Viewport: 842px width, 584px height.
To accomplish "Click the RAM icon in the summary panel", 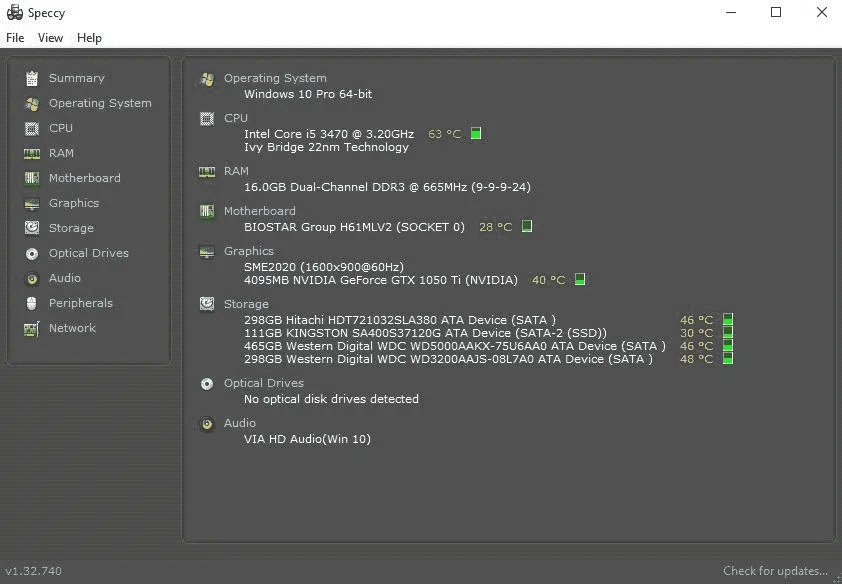I will coord(207,172).
